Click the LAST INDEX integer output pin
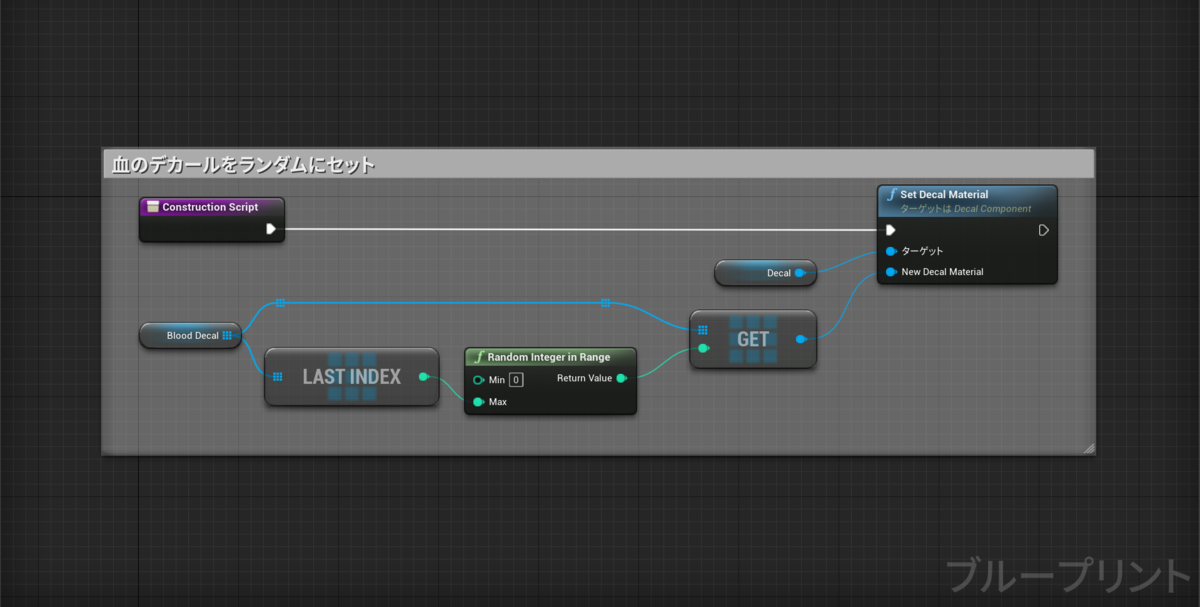1200x607 pixels. (x=424, y=377)
